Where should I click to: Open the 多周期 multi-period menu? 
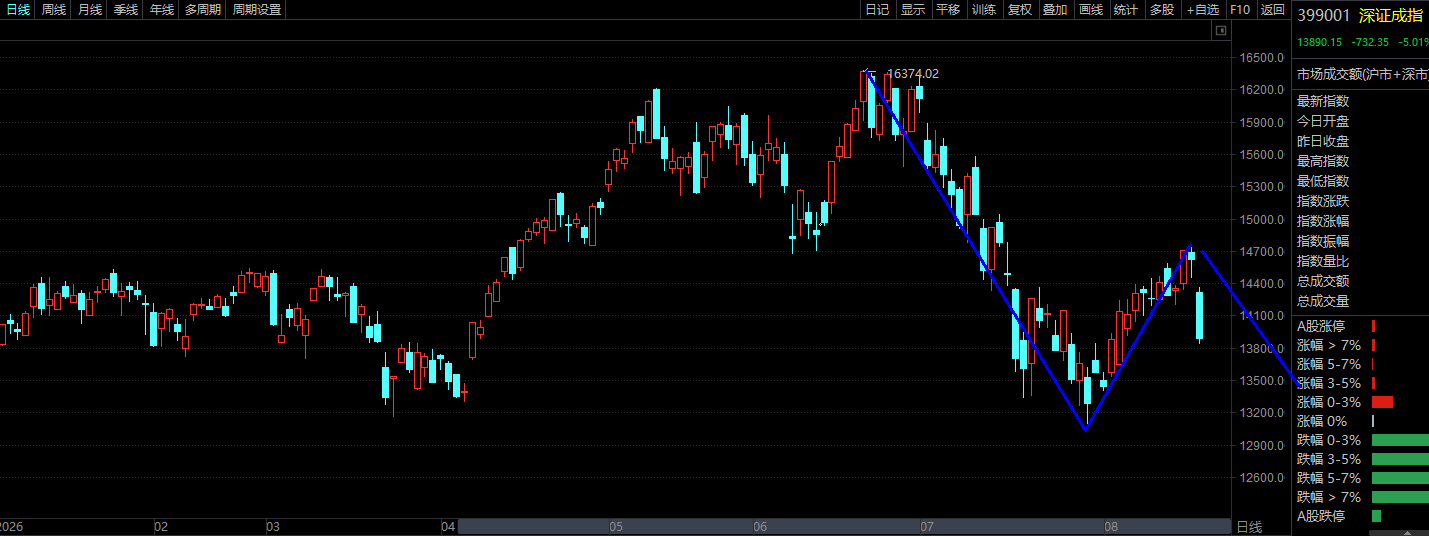[203, 10]
